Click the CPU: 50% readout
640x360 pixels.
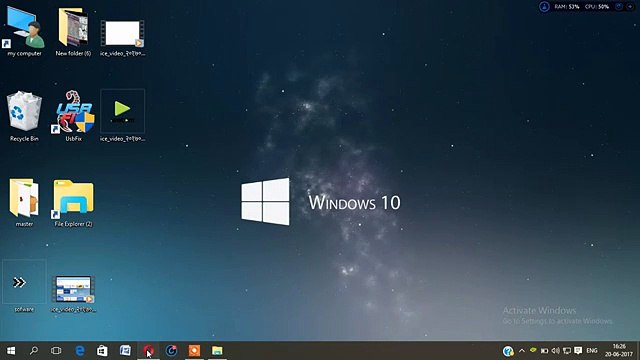click(x=597, y=7)
